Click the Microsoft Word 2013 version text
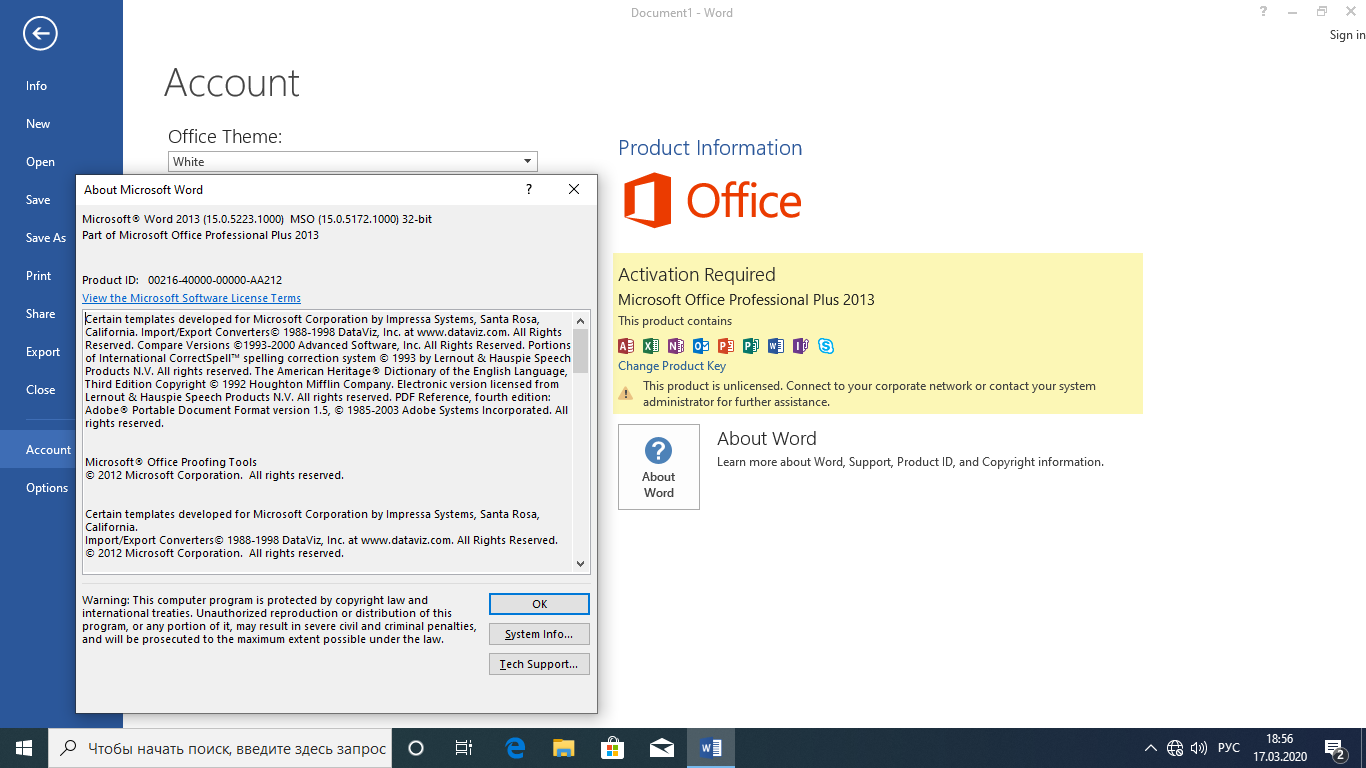 [x=257, y=218]
